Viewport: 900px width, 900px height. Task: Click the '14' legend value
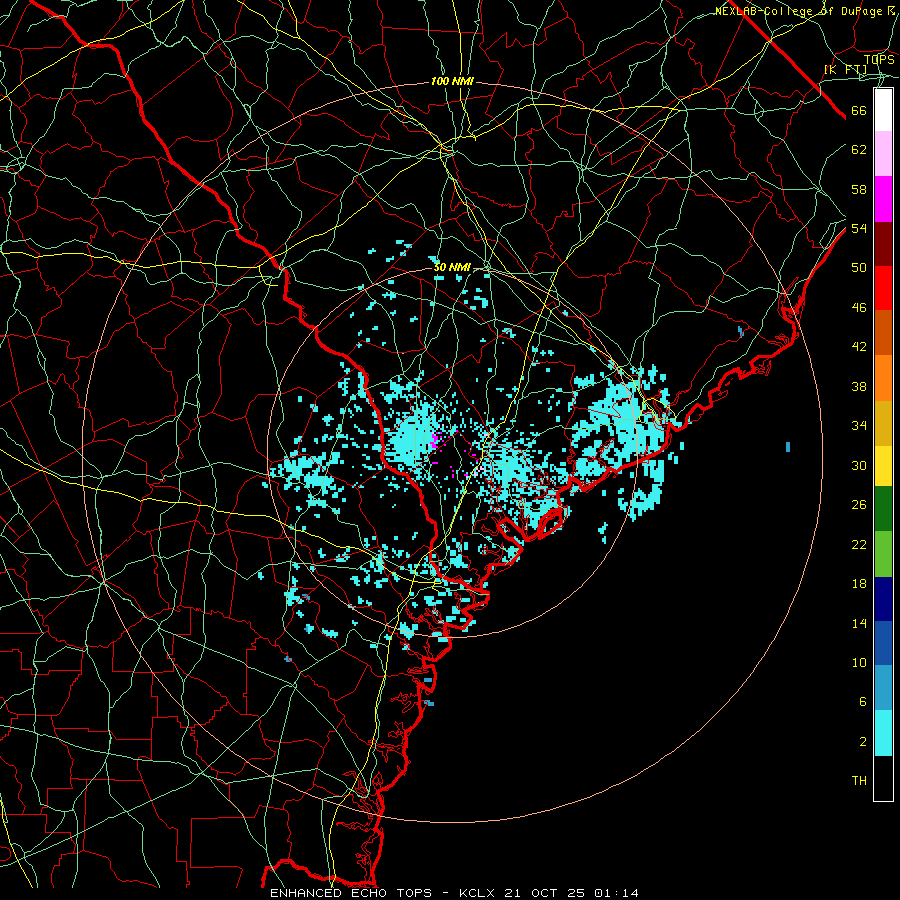coord(859,623)
